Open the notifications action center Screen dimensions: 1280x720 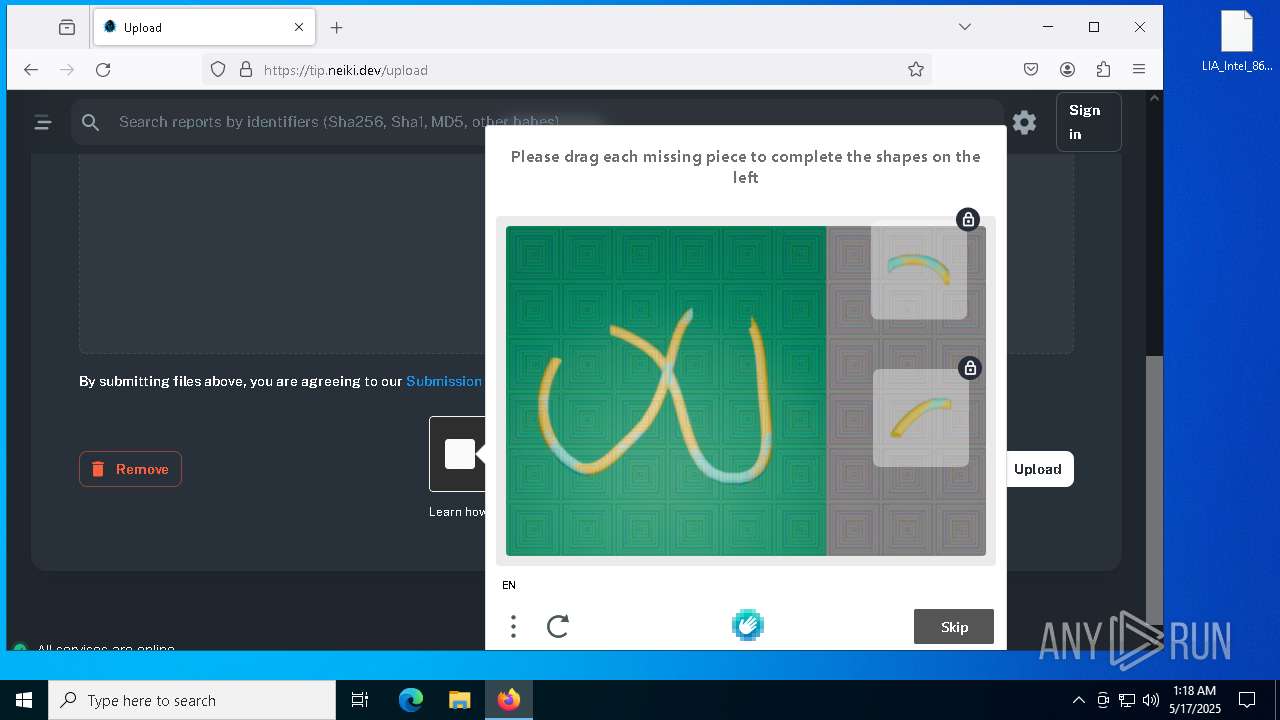coord(1247,700)
